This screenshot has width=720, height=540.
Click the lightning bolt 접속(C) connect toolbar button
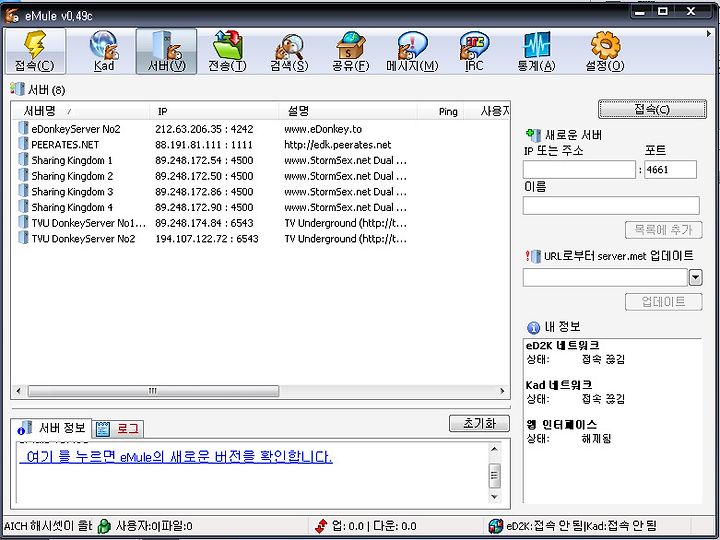tap(35, 51)
